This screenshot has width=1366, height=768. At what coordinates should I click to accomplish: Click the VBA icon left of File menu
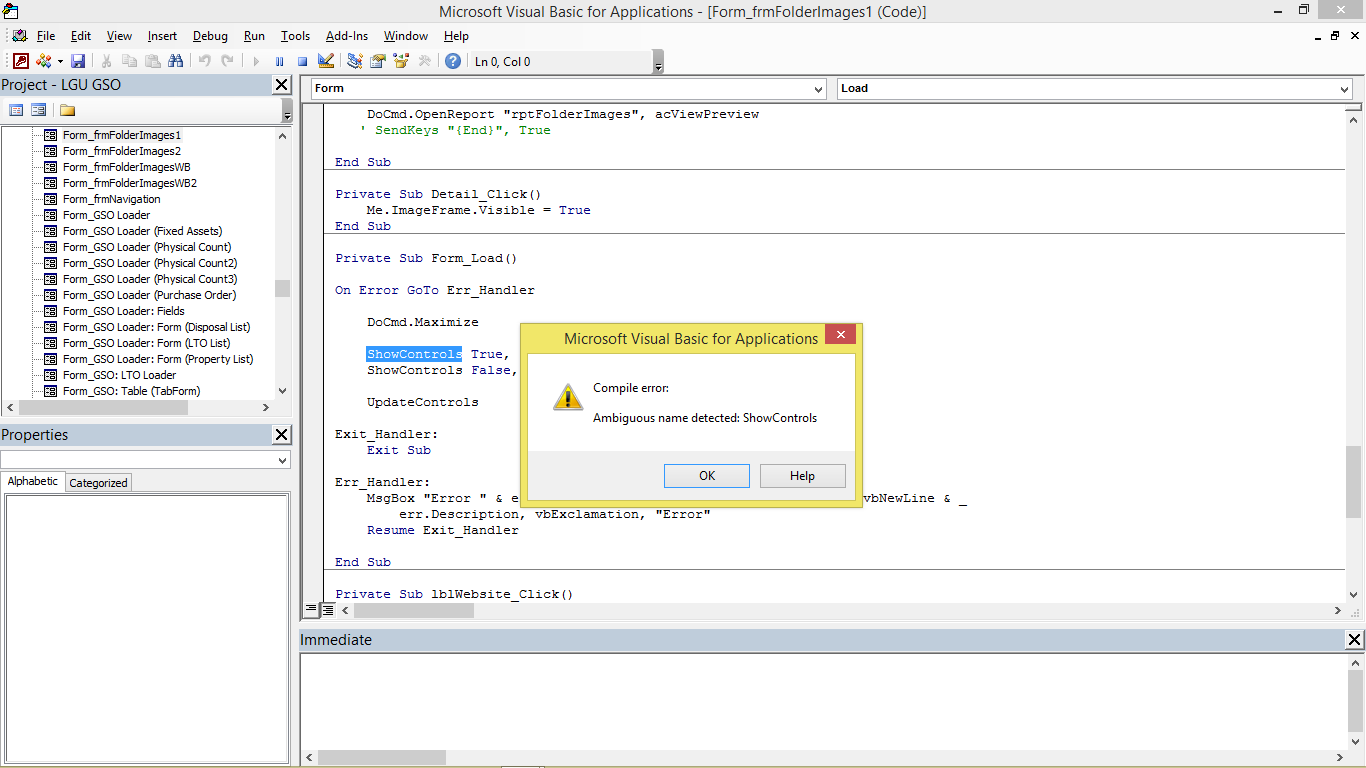click(19, 36)
